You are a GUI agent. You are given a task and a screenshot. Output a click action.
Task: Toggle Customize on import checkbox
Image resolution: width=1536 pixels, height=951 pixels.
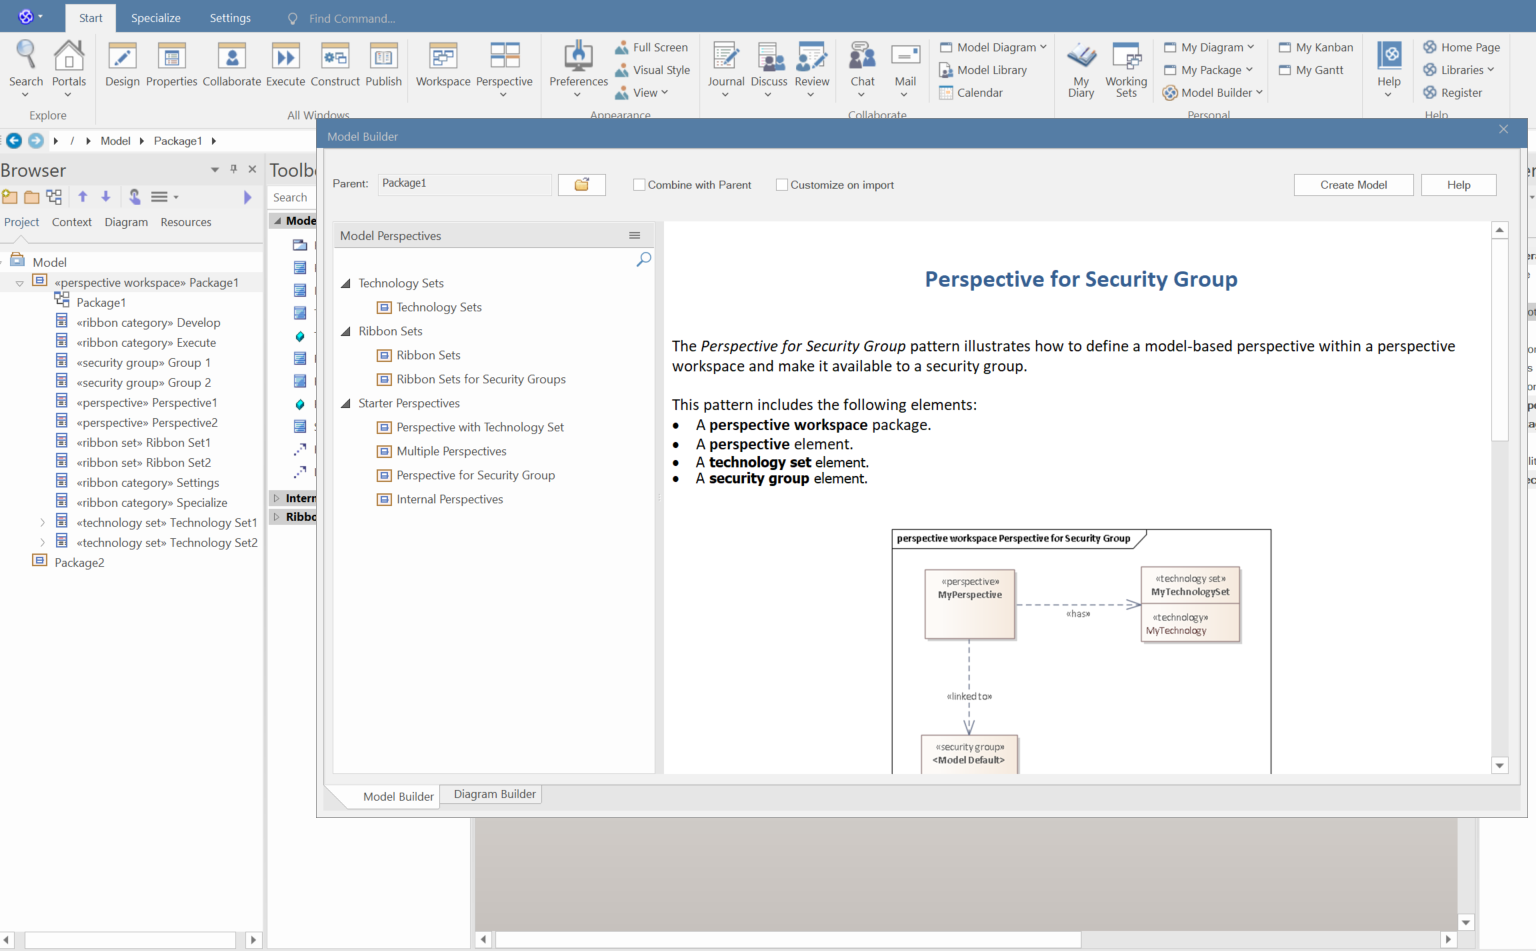pyautogui.click(x=782, y=185)
